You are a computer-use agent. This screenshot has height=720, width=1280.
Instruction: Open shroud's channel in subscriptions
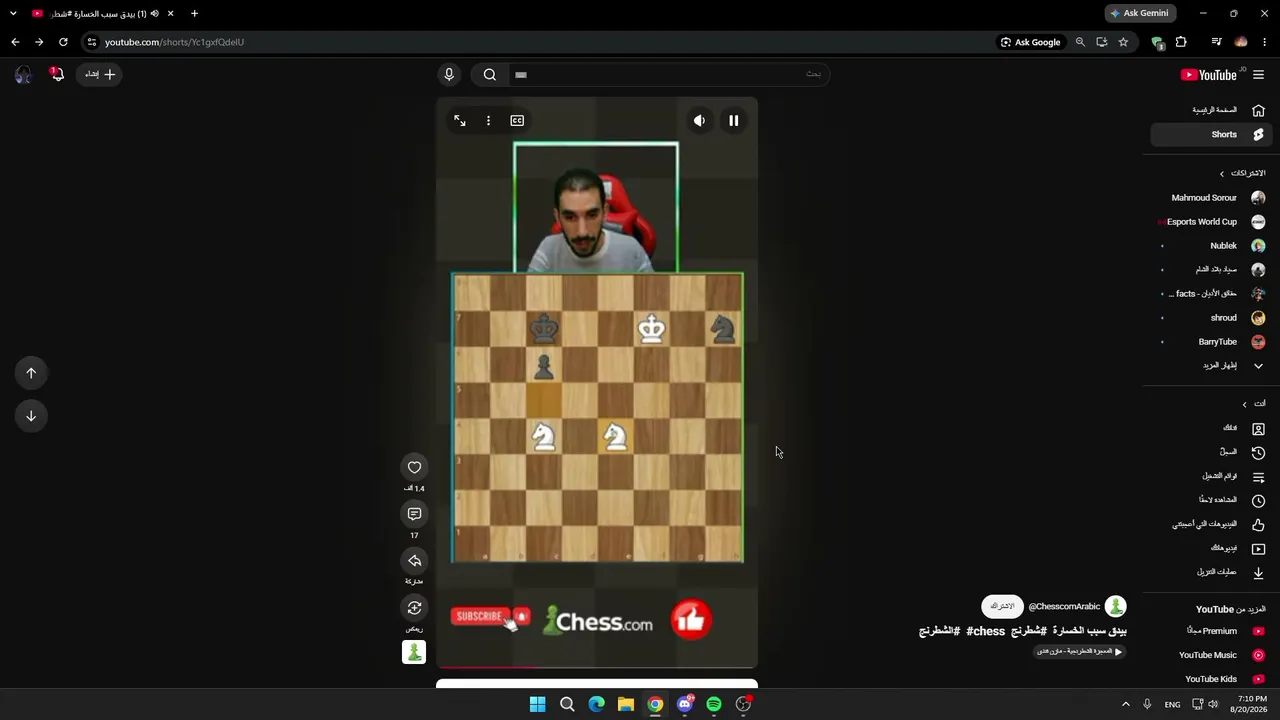pos(1209,318)
